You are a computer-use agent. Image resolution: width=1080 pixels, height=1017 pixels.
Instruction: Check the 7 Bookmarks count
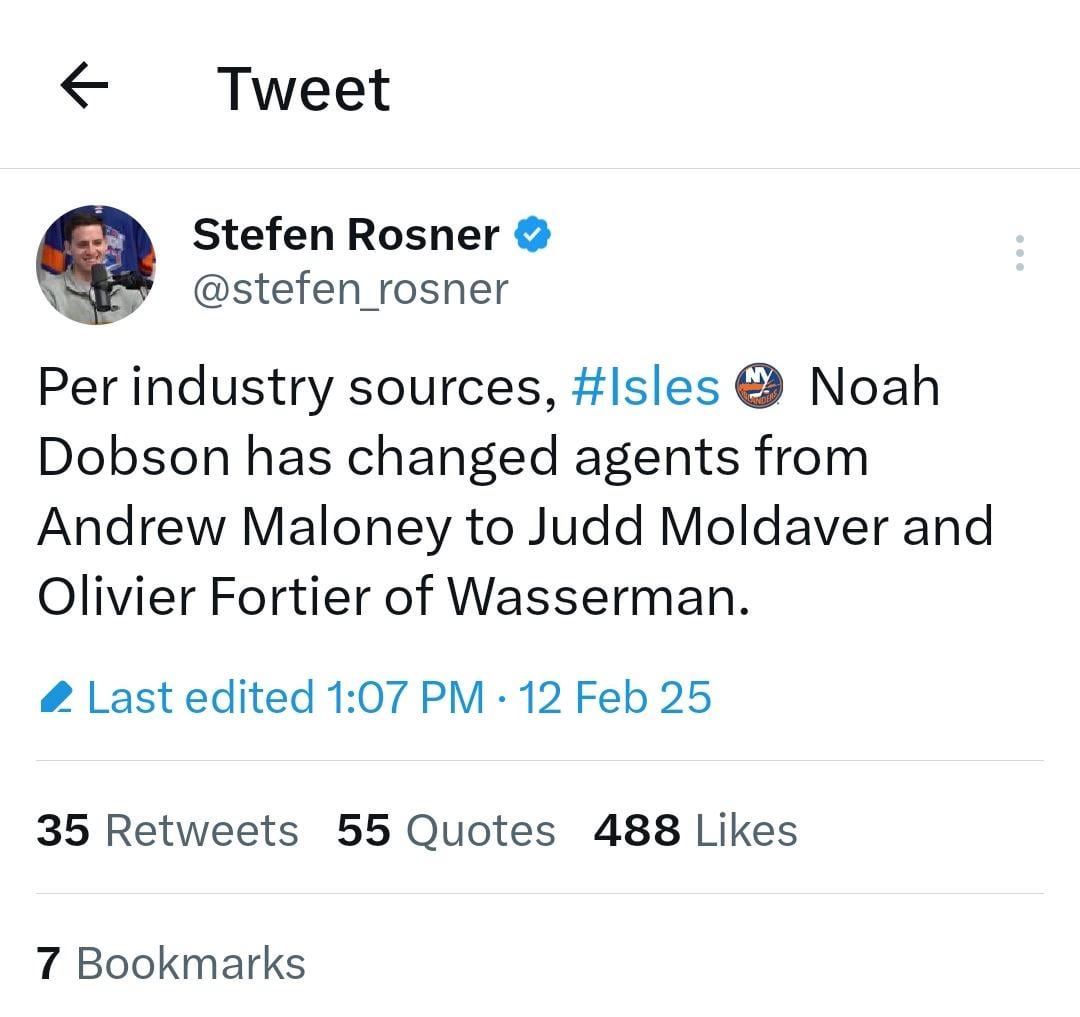(170, 963)
